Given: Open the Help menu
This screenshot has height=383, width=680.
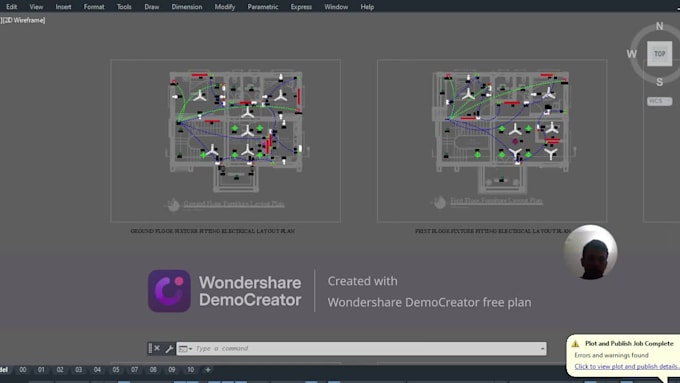Looking at the screenshot, I should point(367,7).
